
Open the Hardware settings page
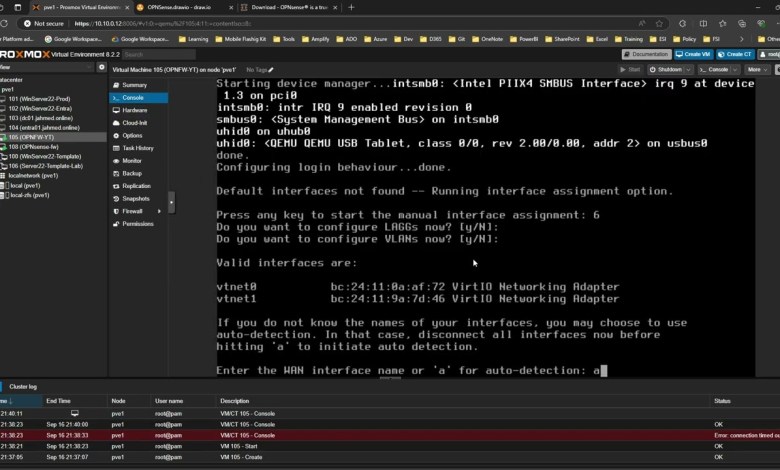tap(134, 110)
